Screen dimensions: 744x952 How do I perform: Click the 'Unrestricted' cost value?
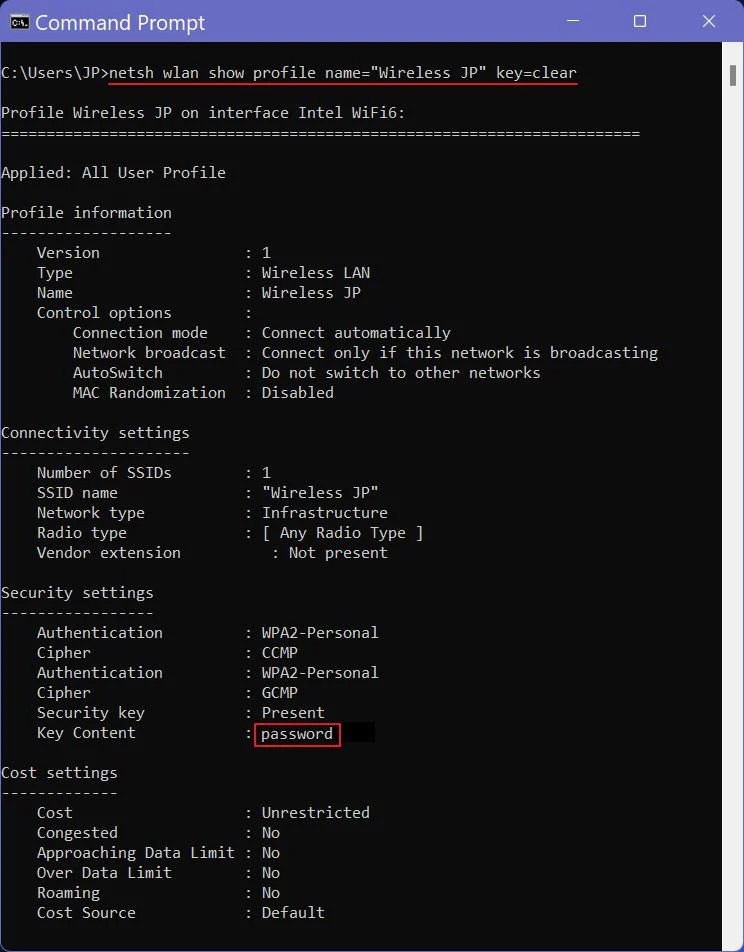[315, 813]
